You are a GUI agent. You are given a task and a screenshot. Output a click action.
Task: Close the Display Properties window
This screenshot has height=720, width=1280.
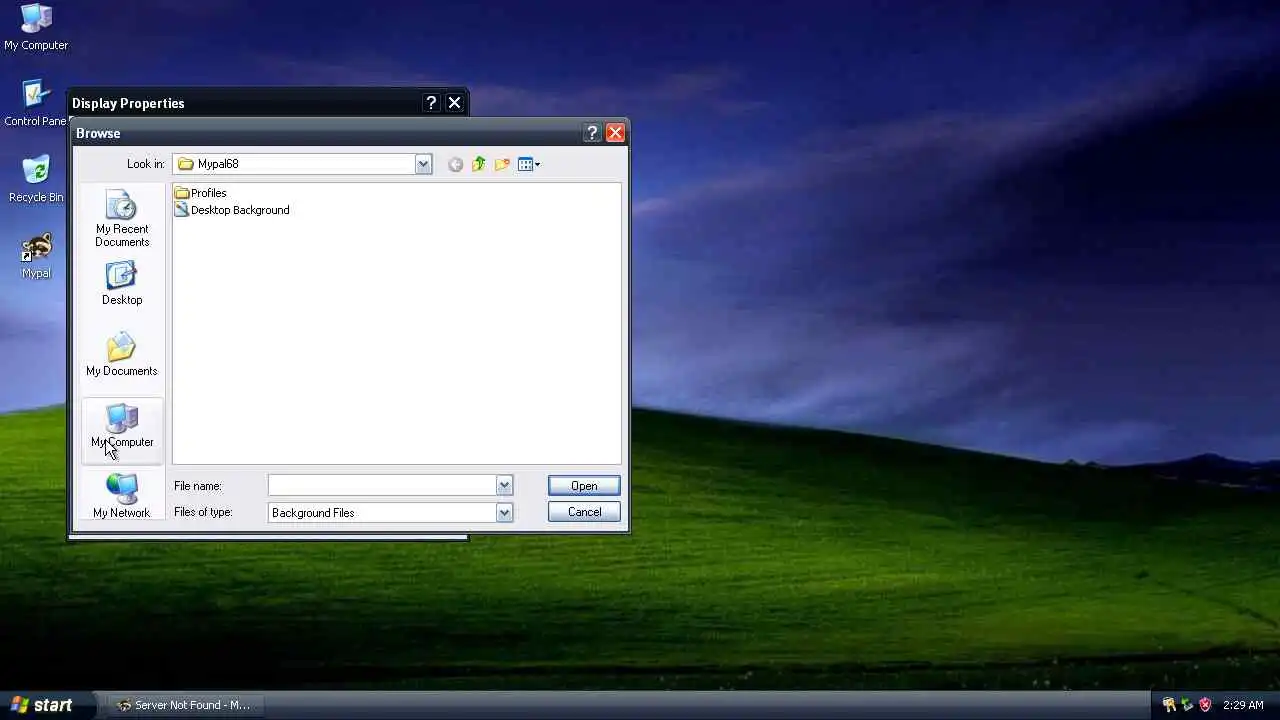tap(454, 102)
